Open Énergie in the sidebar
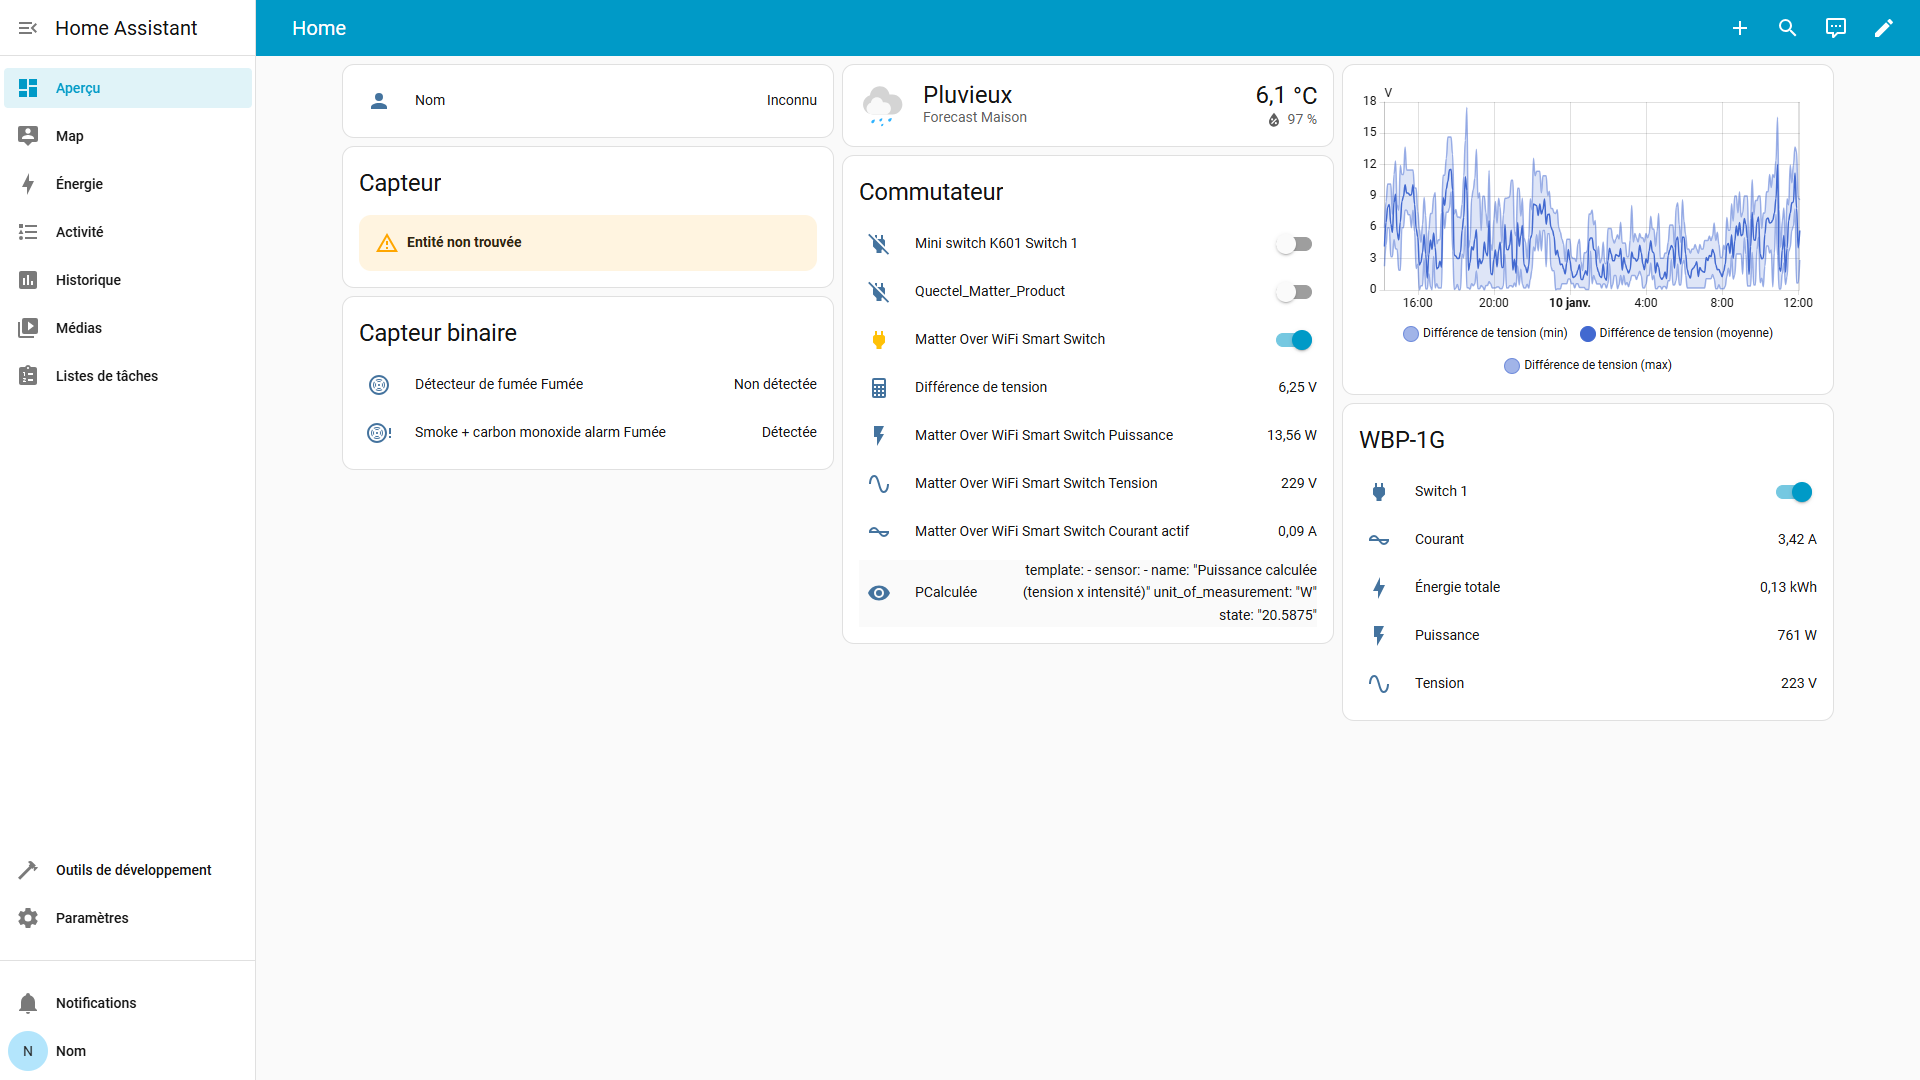Screen dimensions: 1920x1080 pyautogui.click(x=79, y=184)
